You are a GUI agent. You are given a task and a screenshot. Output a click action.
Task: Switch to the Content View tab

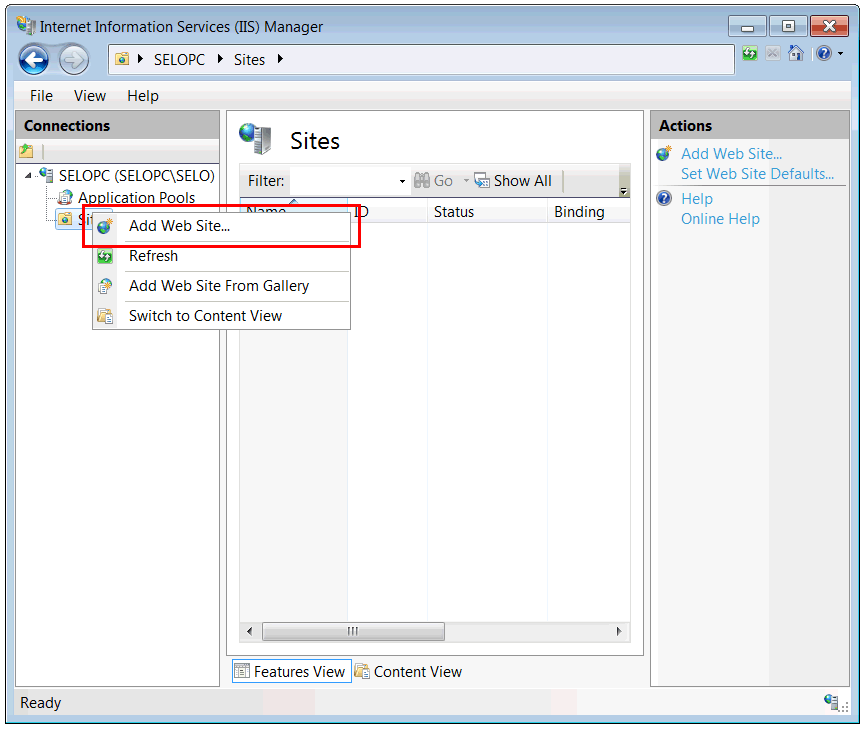pos(409,672)
